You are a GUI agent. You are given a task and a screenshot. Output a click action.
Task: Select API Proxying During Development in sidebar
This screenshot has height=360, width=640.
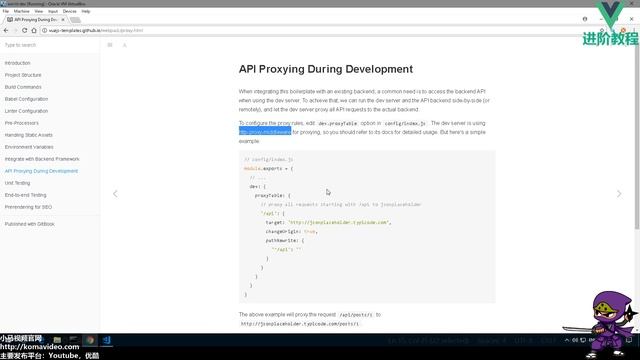[x=41, y=171]
